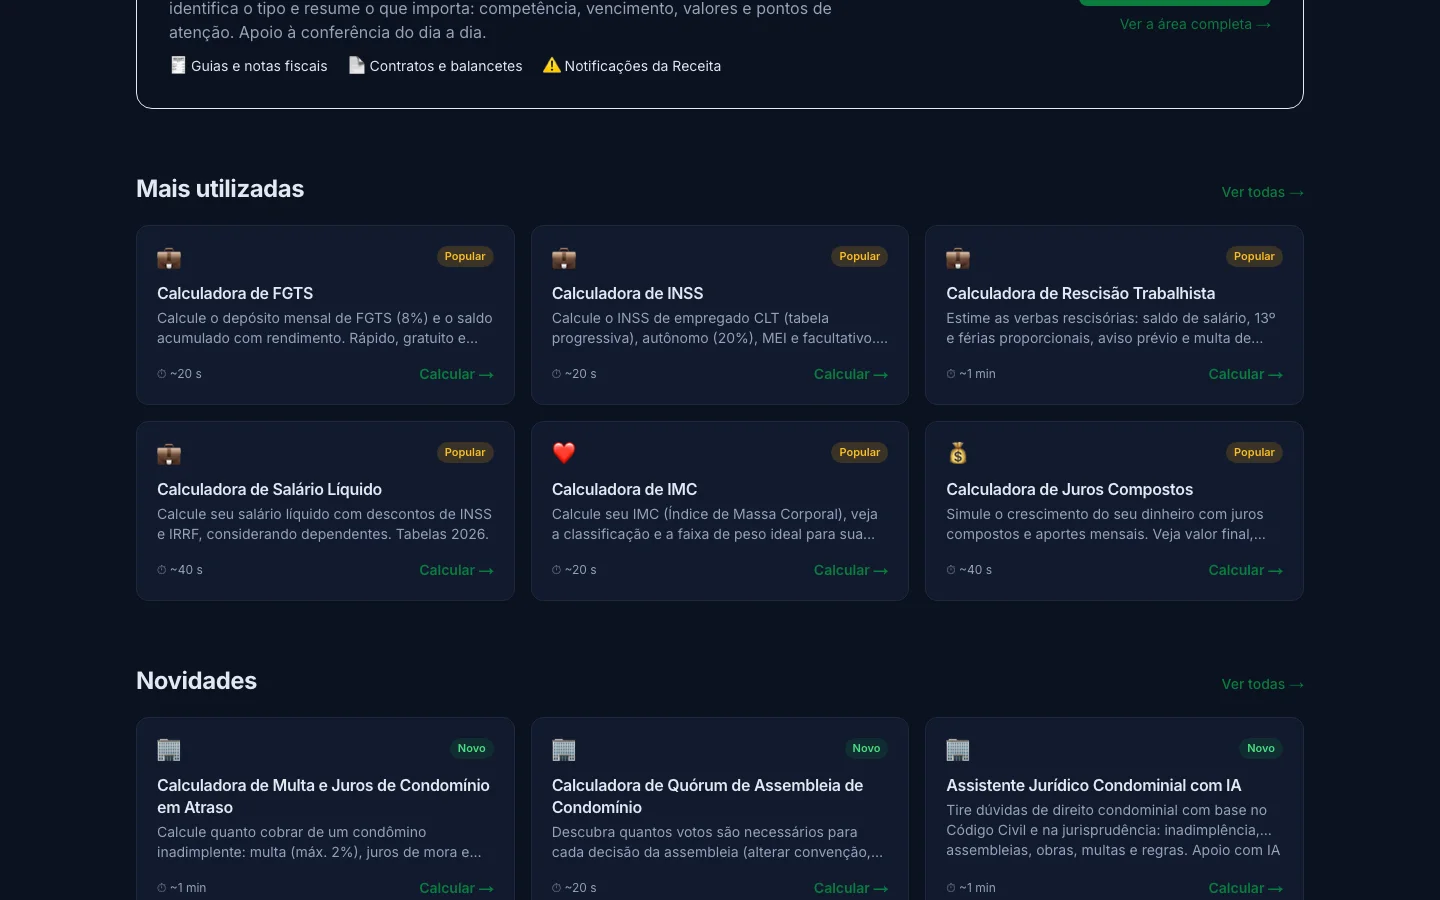Open Calculadora de Rescisão Trabalhista title
The width and height of the screenshot is (1440, 900).
point(1080,293)
